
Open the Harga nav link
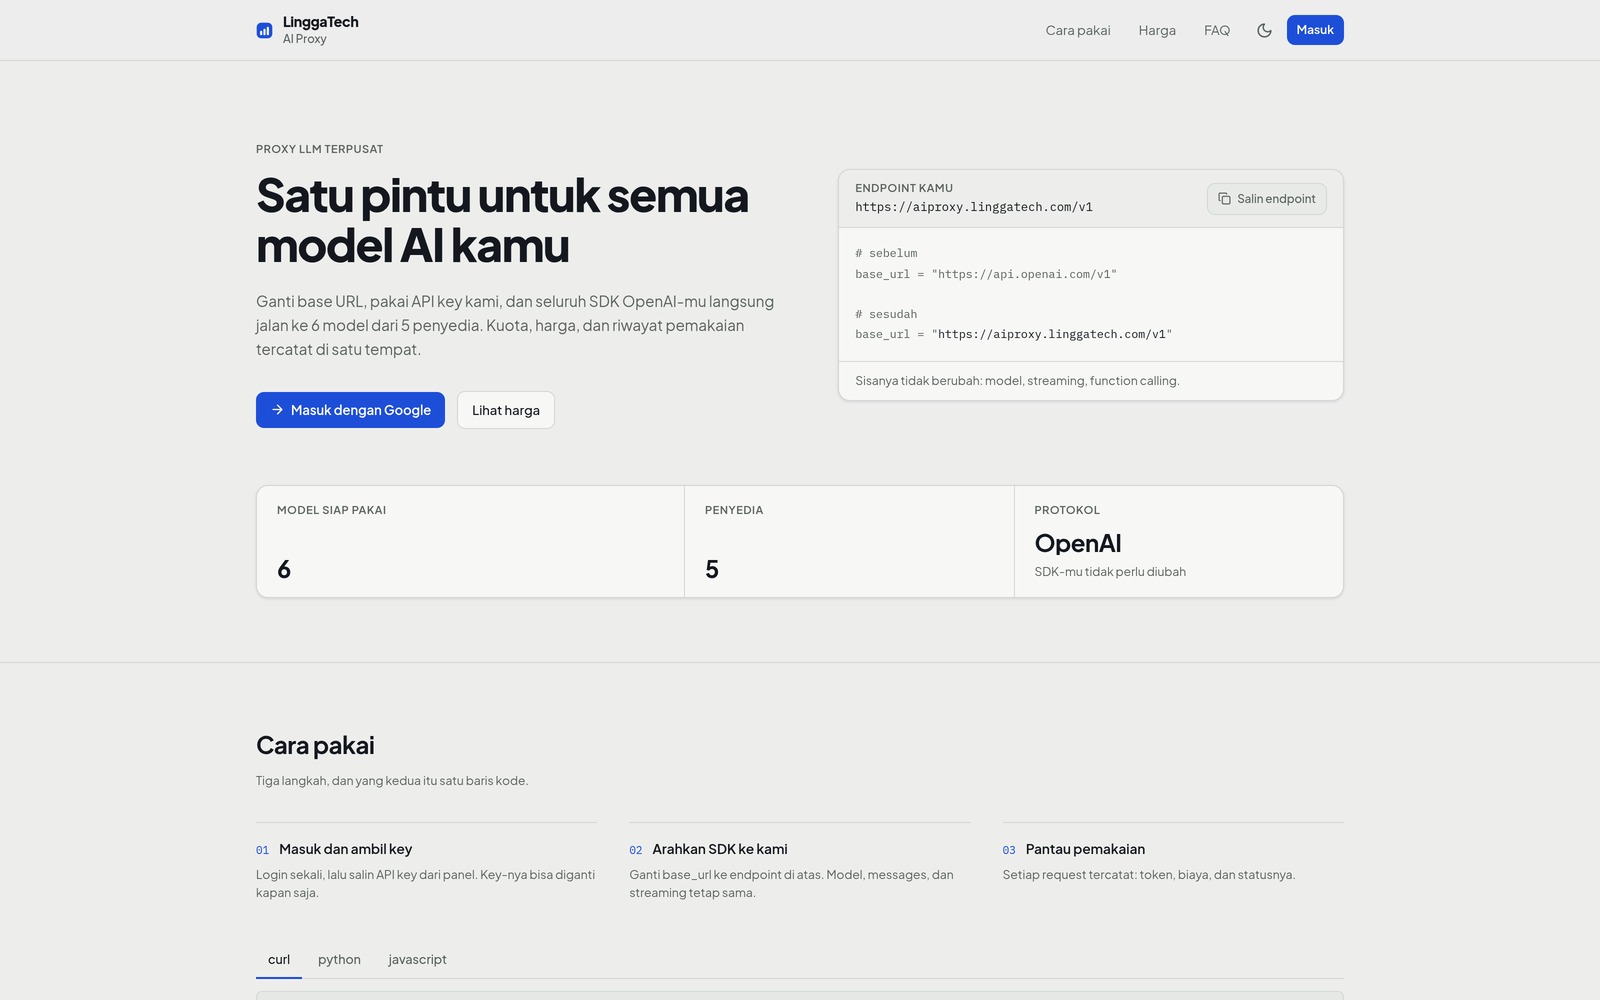[1157, 30]
